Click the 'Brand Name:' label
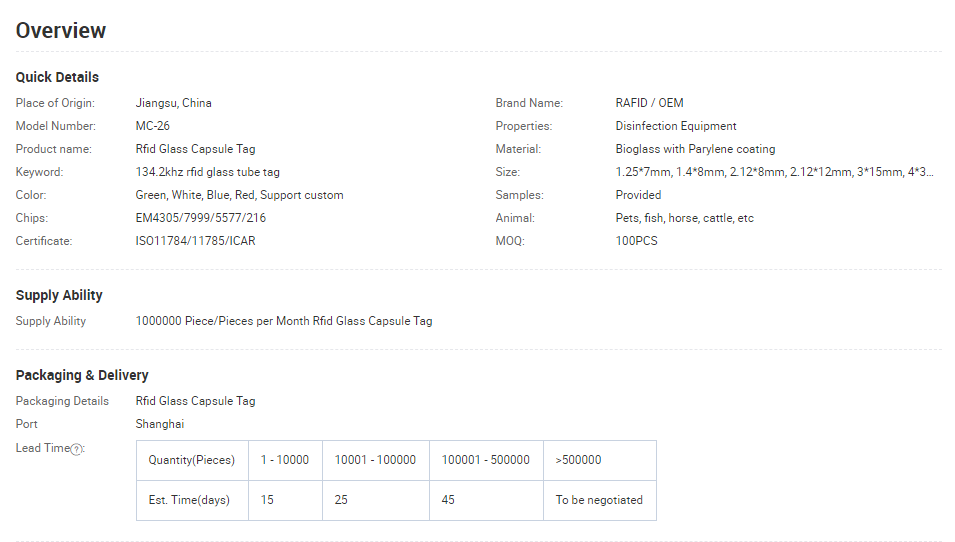955x542 pixels. [529, 103]
